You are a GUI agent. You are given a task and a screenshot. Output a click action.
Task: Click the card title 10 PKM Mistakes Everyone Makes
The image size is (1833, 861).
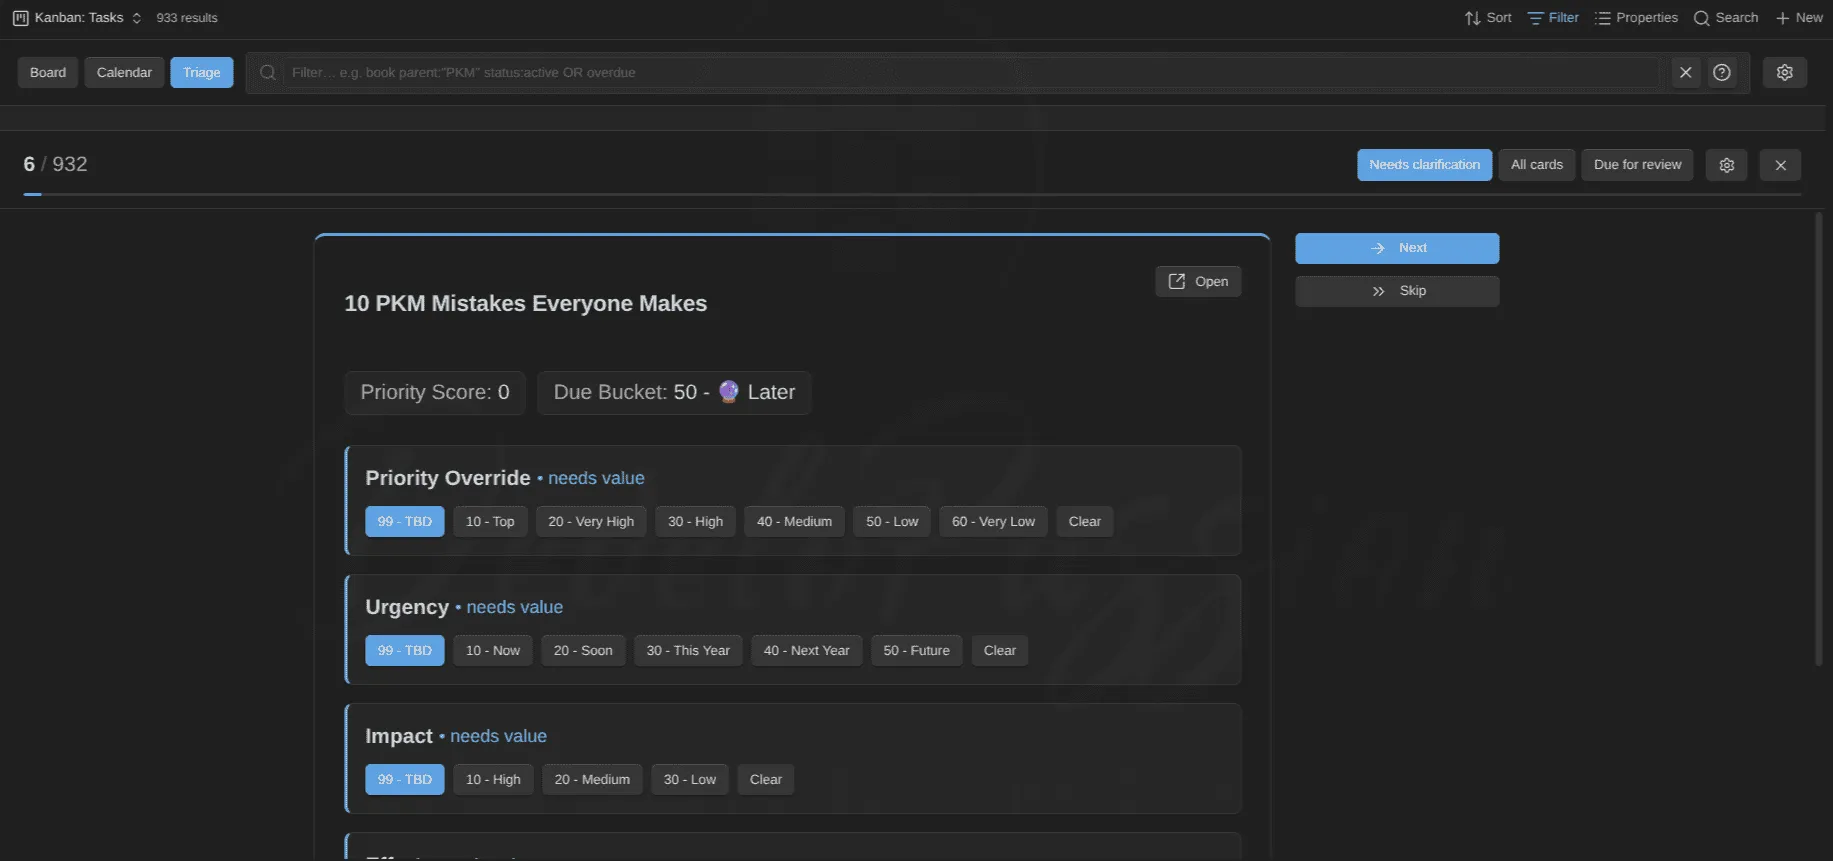click(526, 304)
